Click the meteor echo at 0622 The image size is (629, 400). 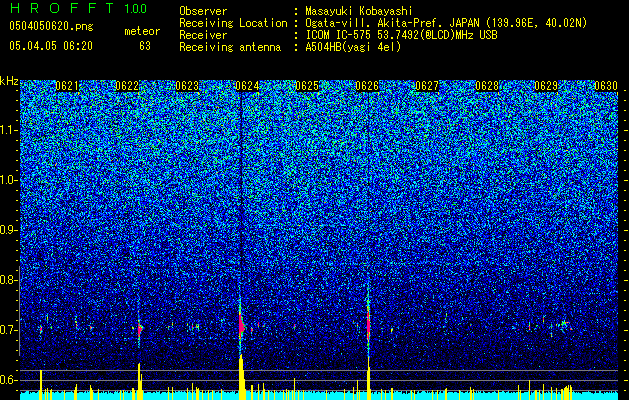click(140, 329)
